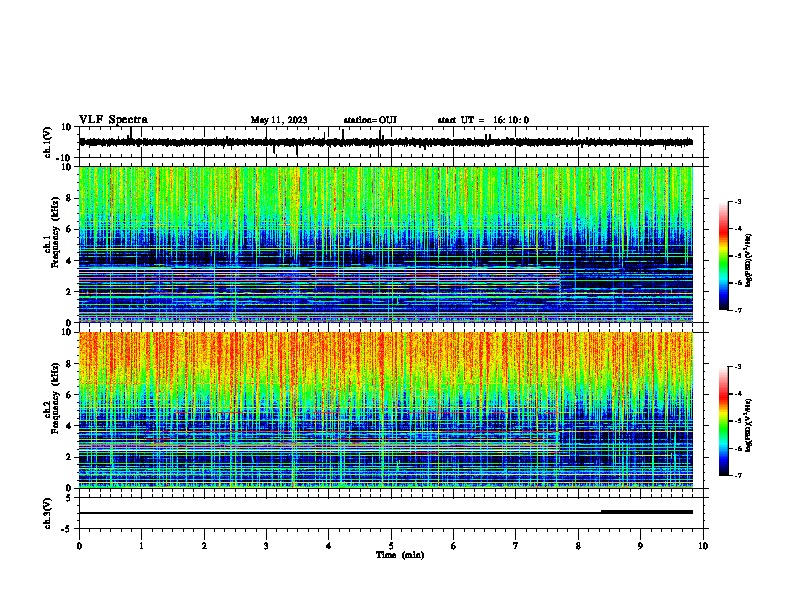Viewport: 792px width, 612px height.
Task: Click the time axis tick label "4"
Action: (x=329, y=546)
